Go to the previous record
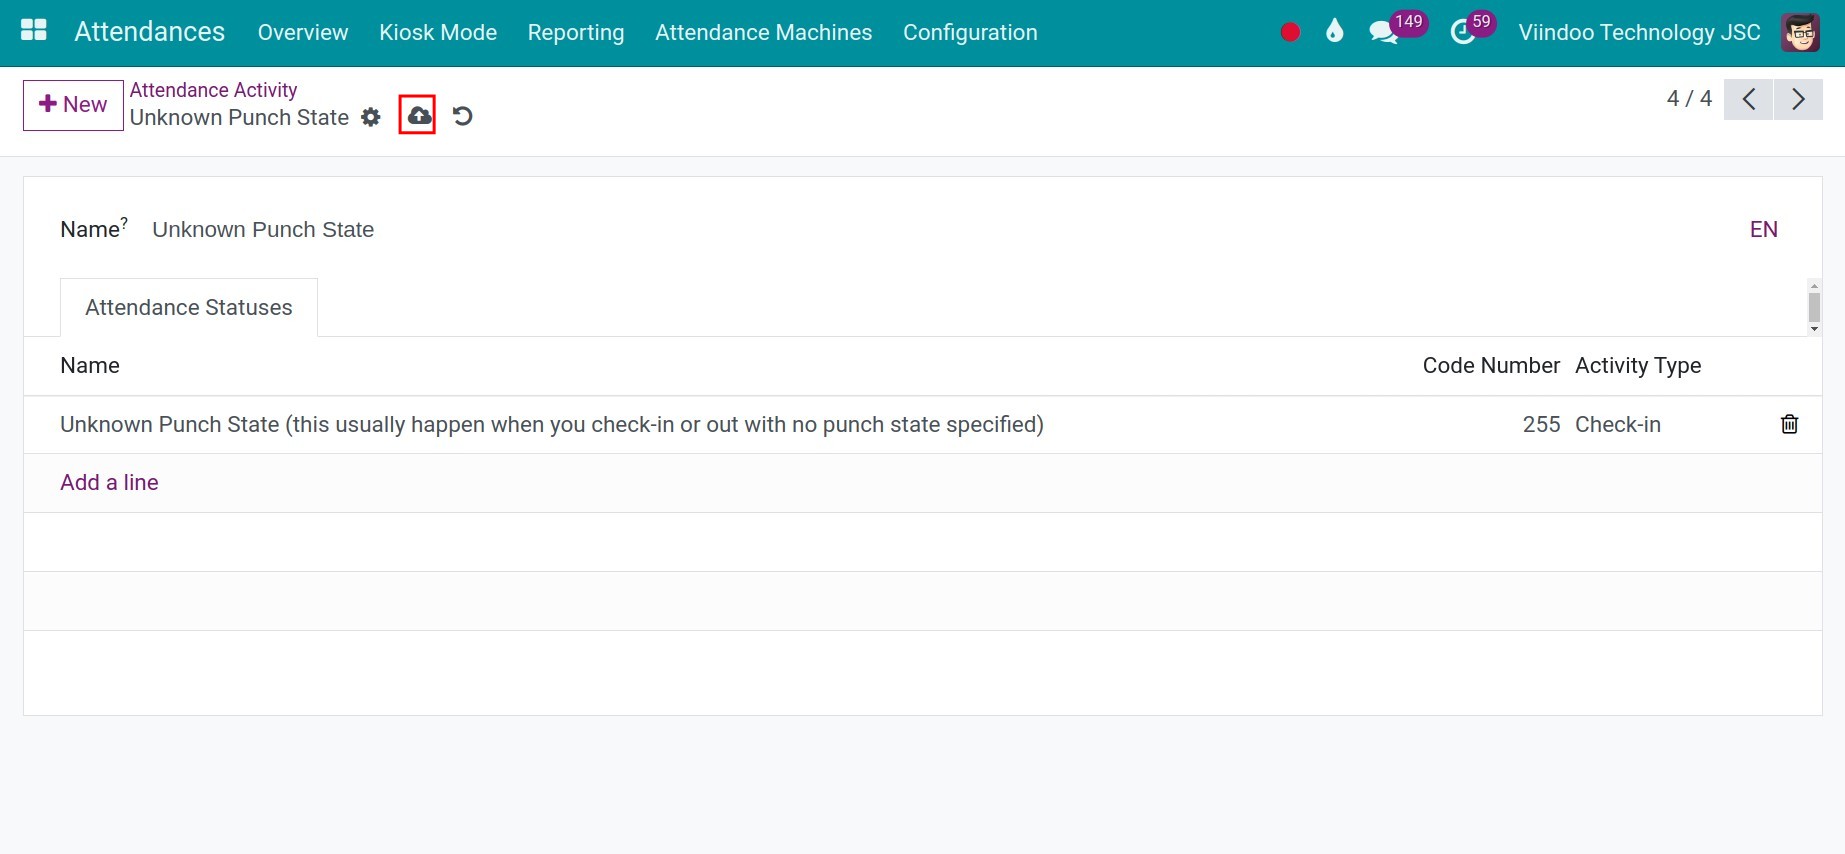This screenshot has height=854, width=1845. [x=1749, y=99]
